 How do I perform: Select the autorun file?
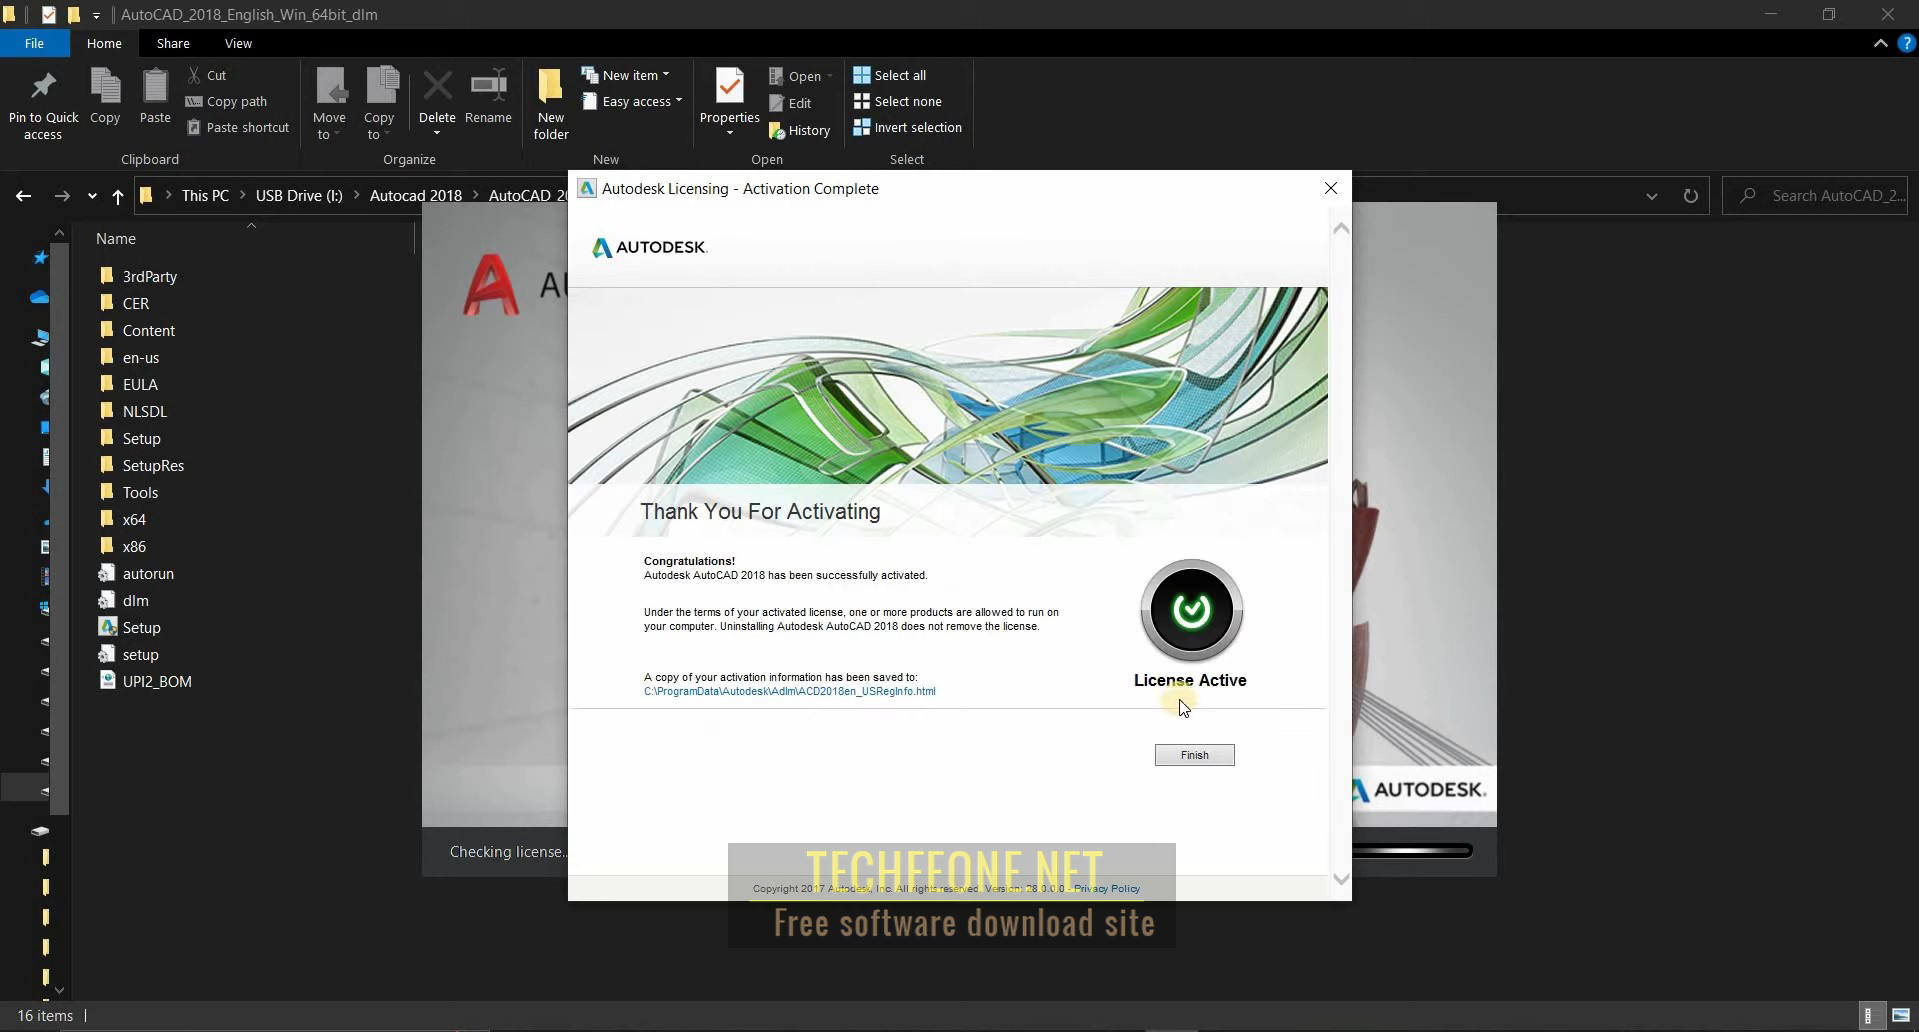tap(136, 573)
